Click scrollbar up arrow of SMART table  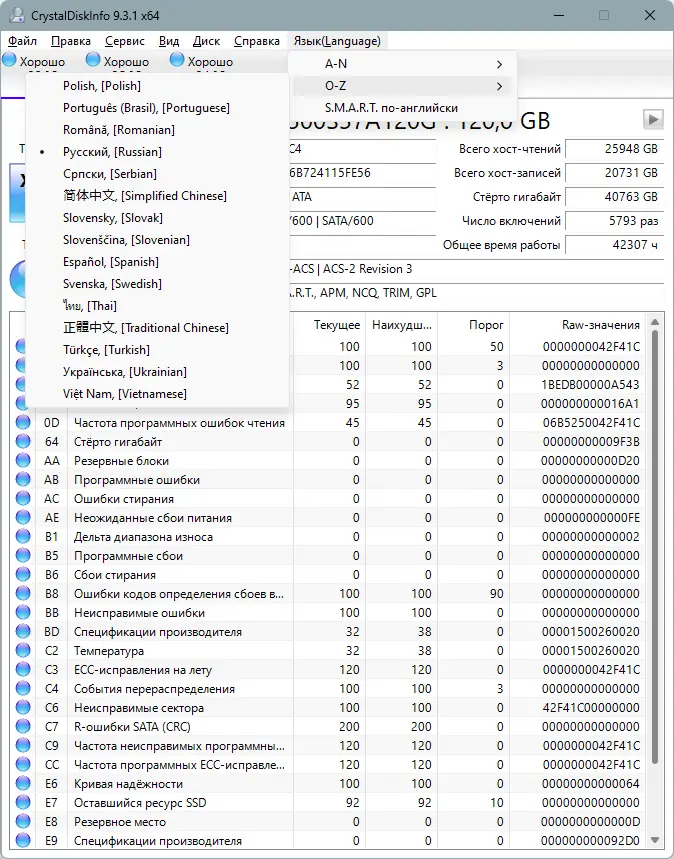[655, 322]
